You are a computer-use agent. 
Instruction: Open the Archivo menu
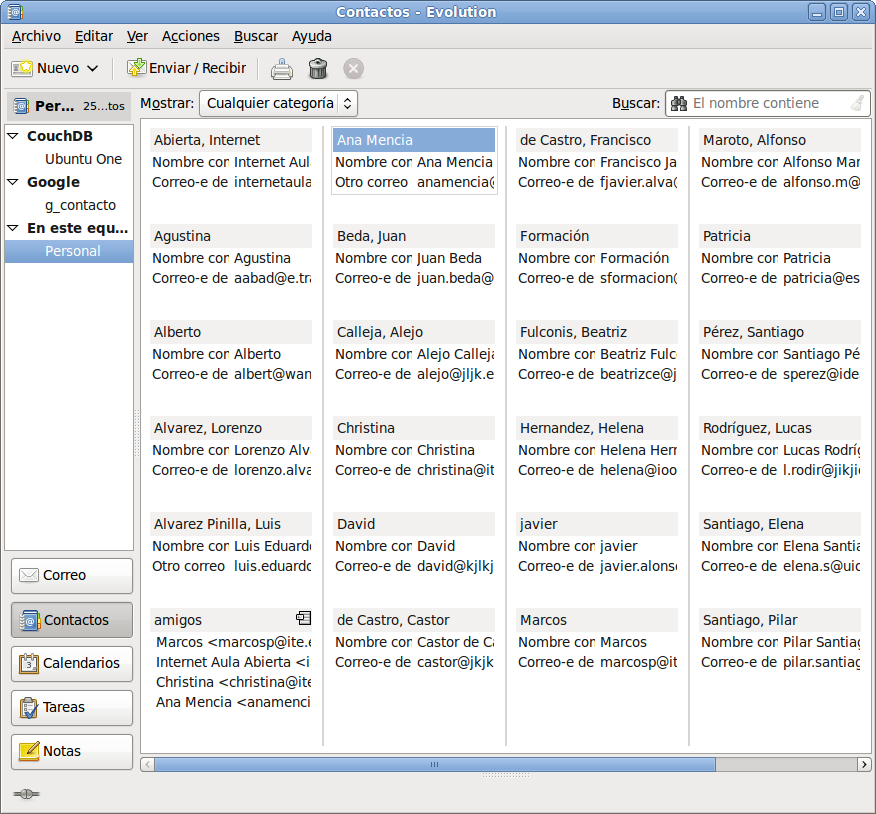tap(36, 36)
